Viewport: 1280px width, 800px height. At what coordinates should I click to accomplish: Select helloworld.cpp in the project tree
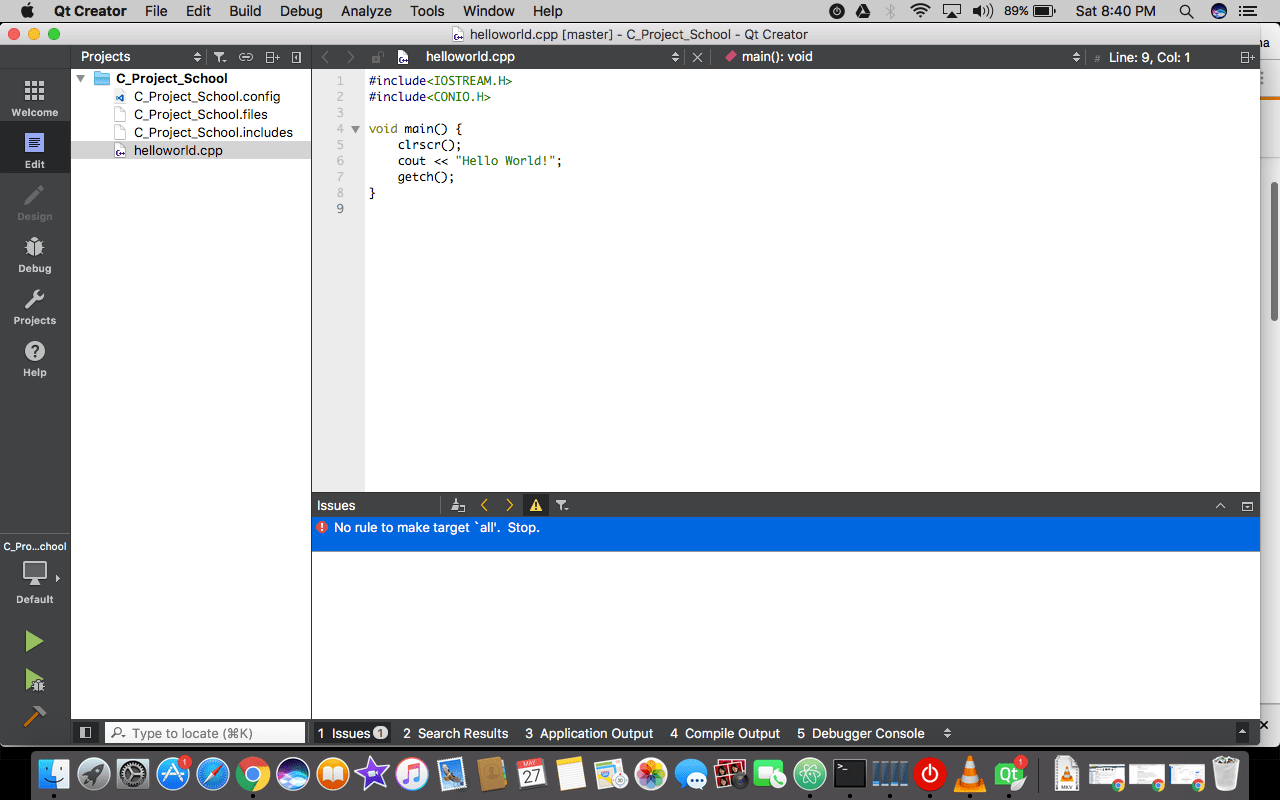[x=178, y=150]
